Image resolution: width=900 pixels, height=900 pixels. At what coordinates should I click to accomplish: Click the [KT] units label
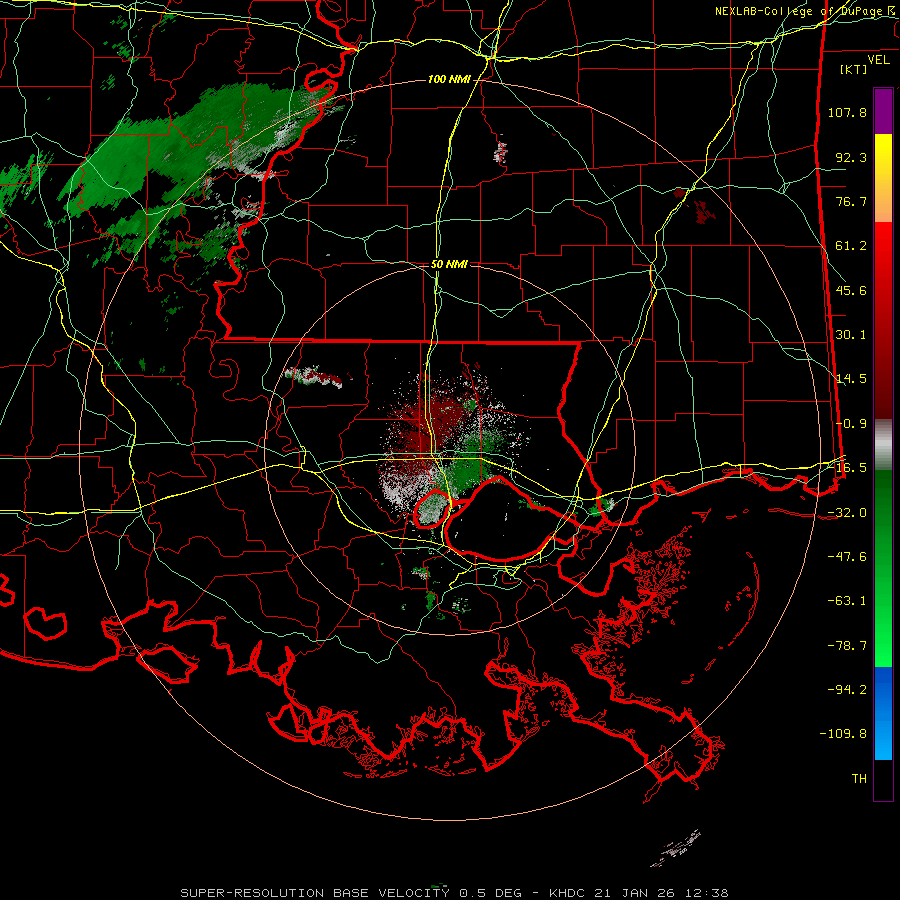[854, 69]
